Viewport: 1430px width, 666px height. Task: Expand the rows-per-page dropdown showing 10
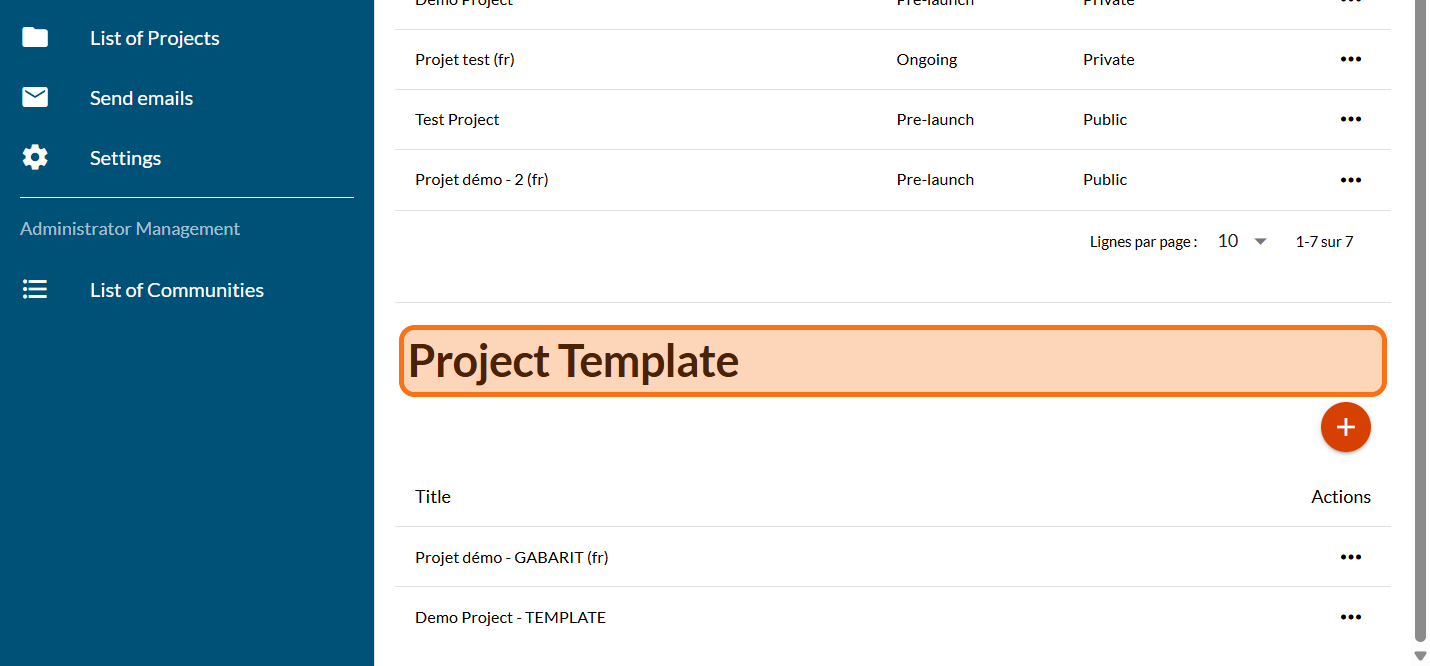click(x=1243, y=241)
